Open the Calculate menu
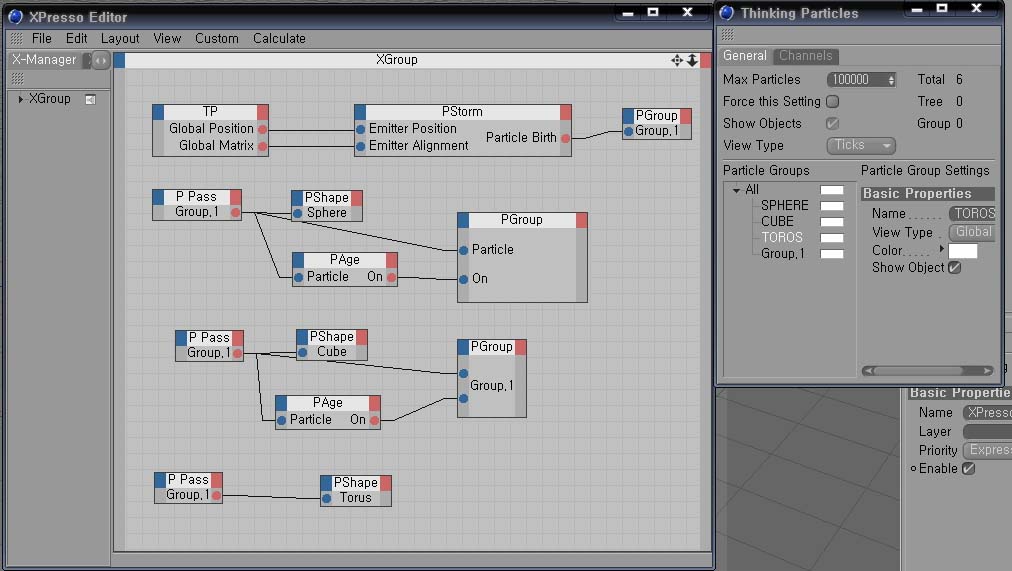Screen dimensions: 1012x571 279,39
